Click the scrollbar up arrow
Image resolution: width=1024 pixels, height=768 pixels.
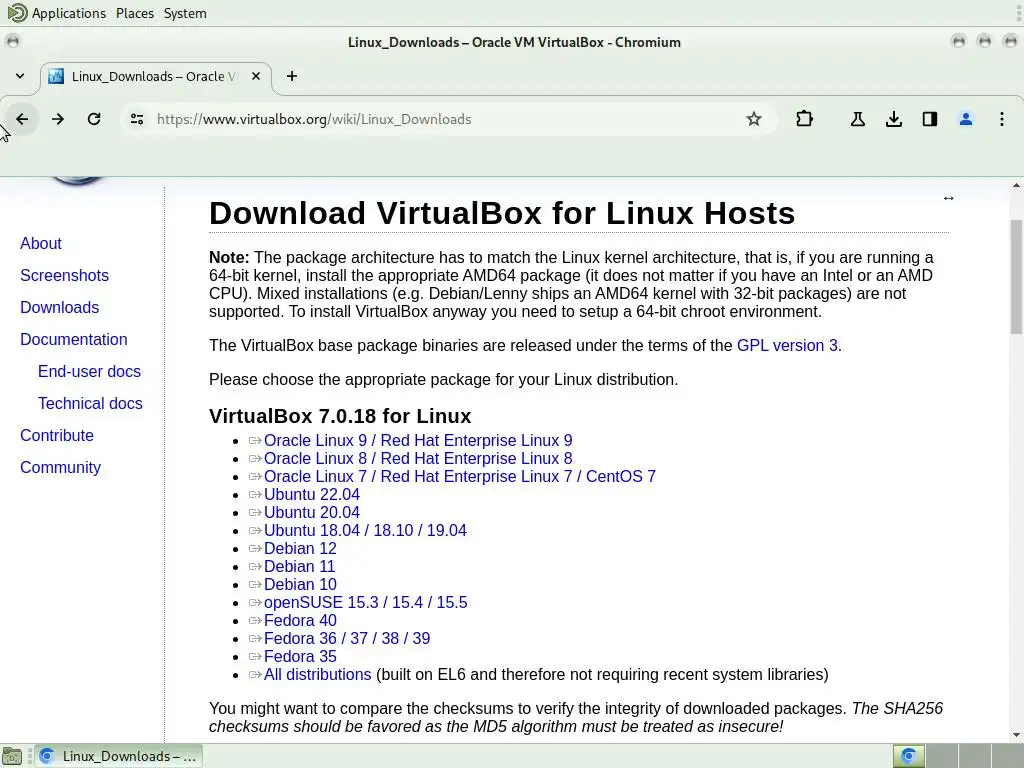[1016, 185]
